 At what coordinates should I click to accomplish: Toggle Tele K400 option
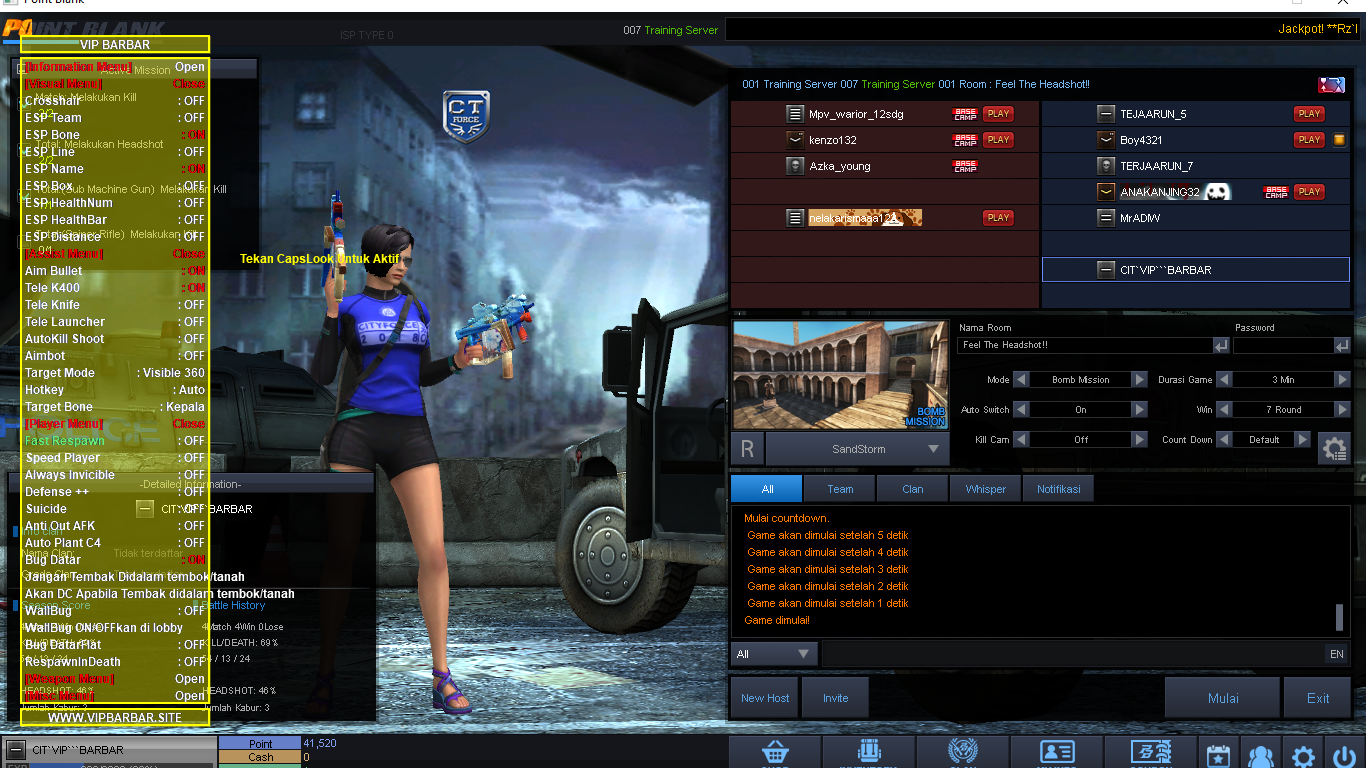(x=115, y=288)
